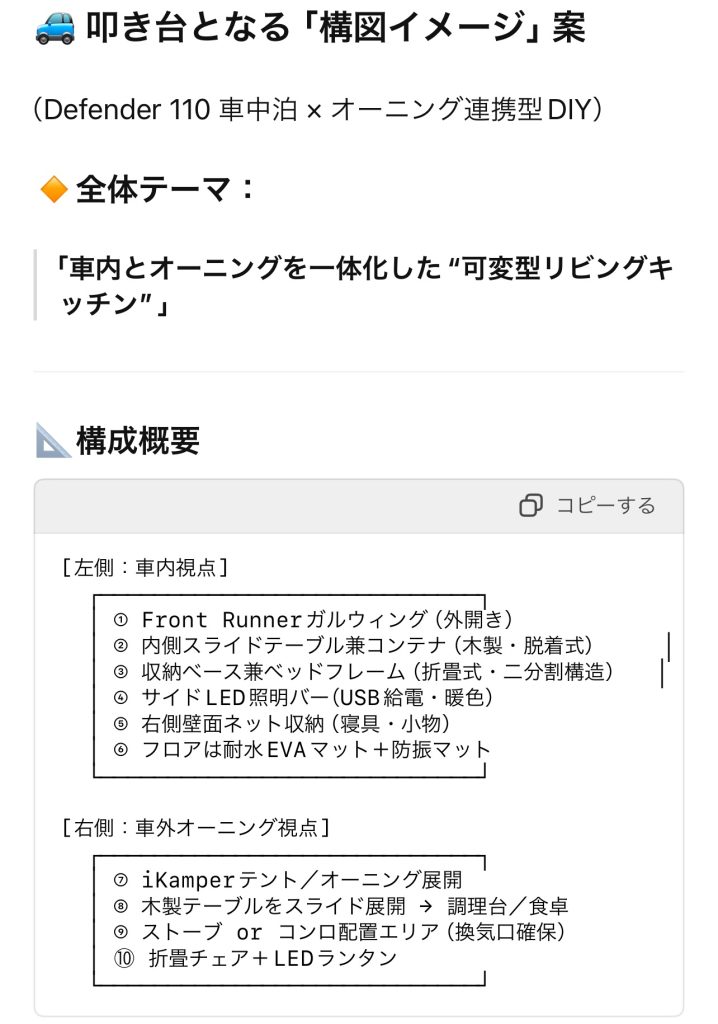Click the triangular ruler icon beside 構成概要

[52, 440]
